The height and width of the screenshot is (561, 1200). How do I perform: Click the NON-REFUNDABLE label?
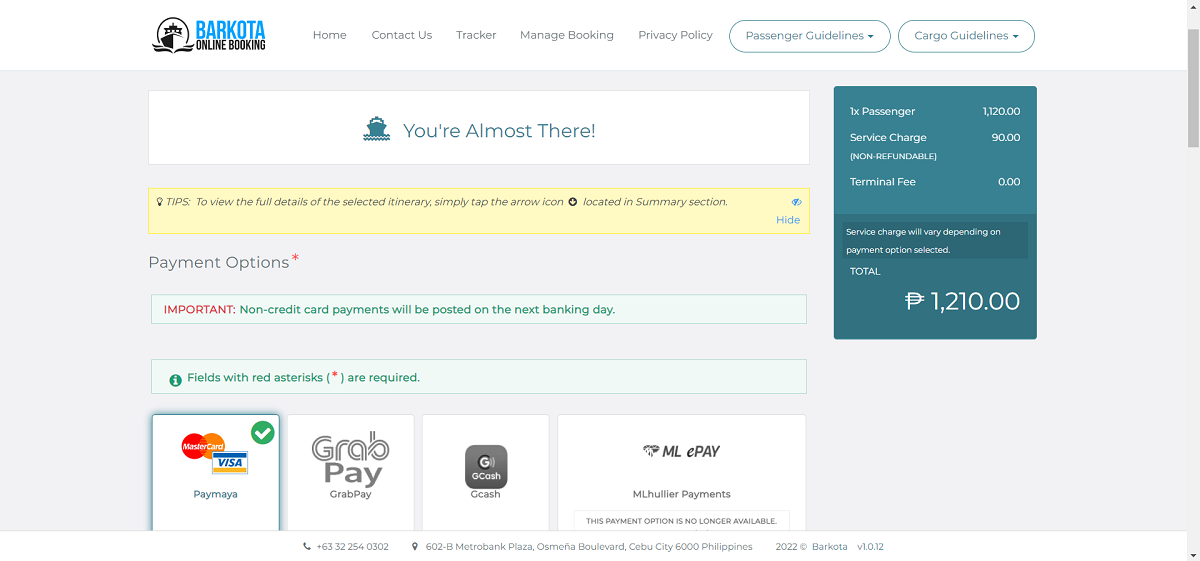(x=893, y=157)
